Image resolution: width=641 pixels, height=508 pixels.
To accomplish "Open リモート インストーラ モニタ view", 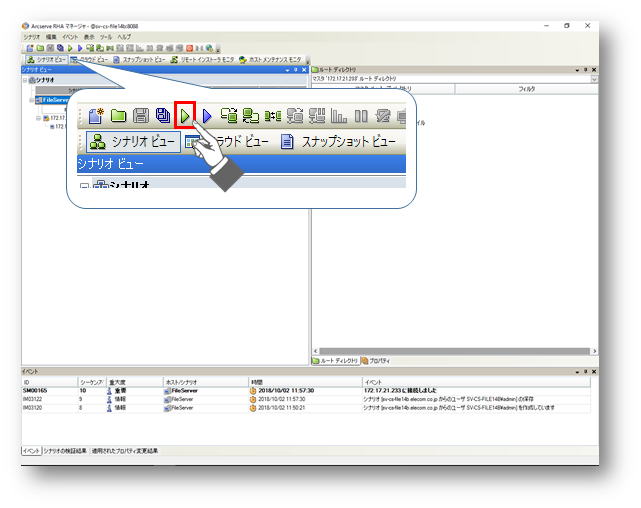I will tap(203, 60).
